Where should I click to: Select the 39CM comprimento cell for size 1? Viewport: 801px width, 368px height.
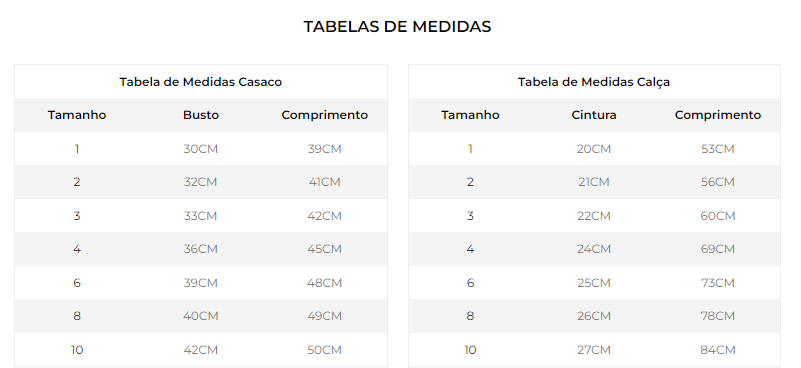tap(324, 149)
